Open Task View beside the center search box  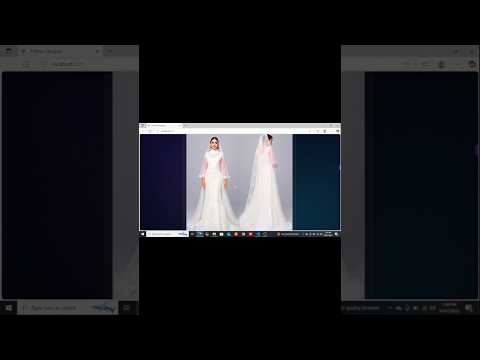(192, 234)
